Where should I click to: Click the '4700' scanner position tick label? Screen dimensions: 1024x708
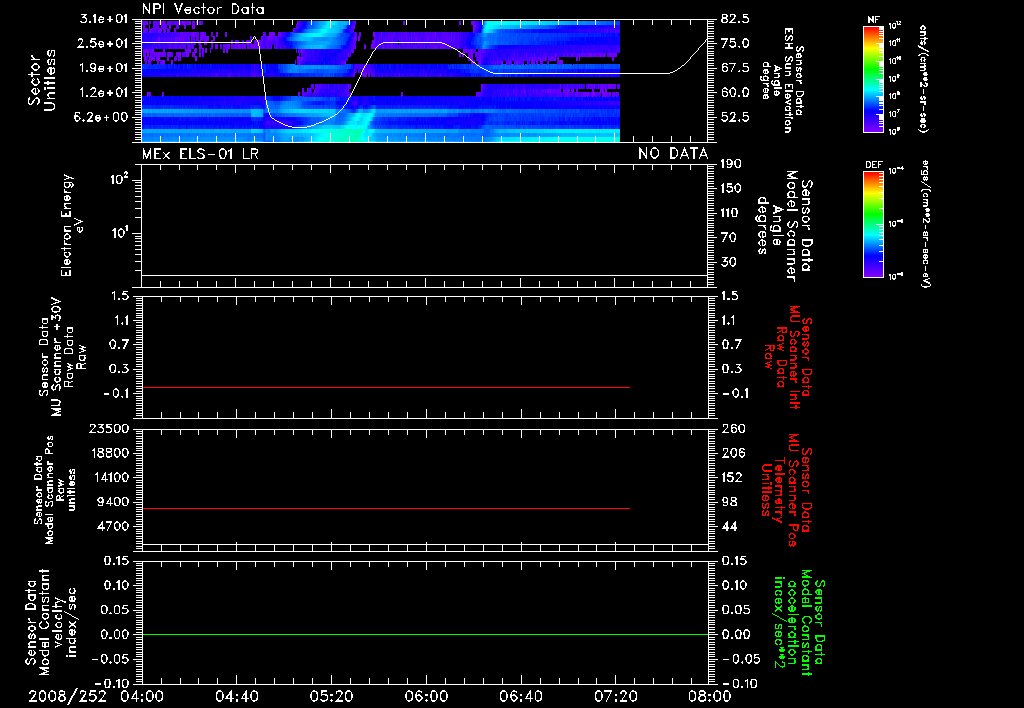[x=112, y=526]
